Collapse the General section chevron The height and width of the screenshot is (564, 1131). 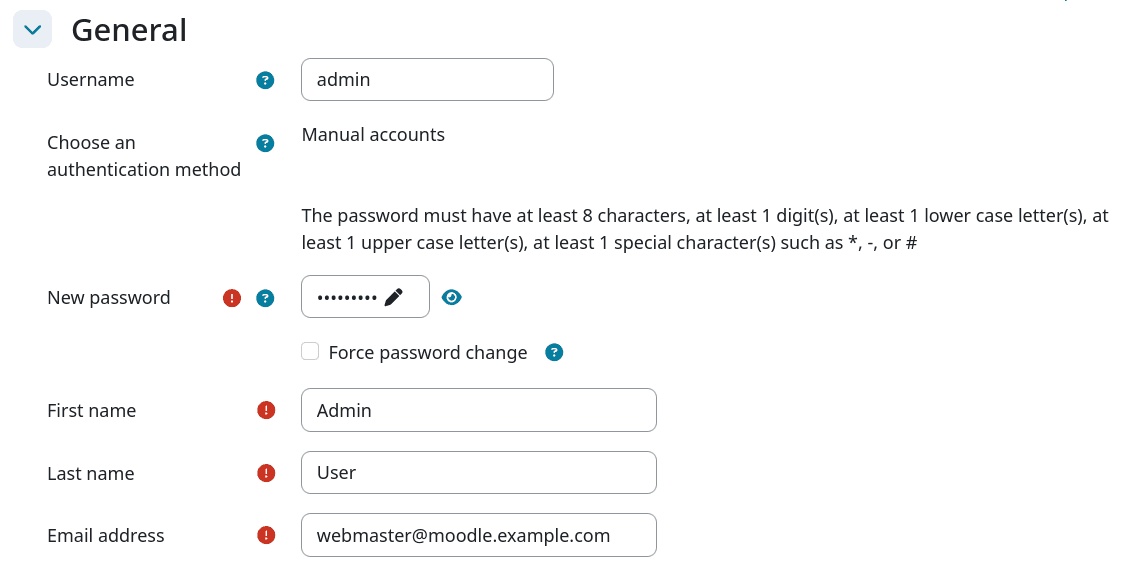(x=32, y=29)
